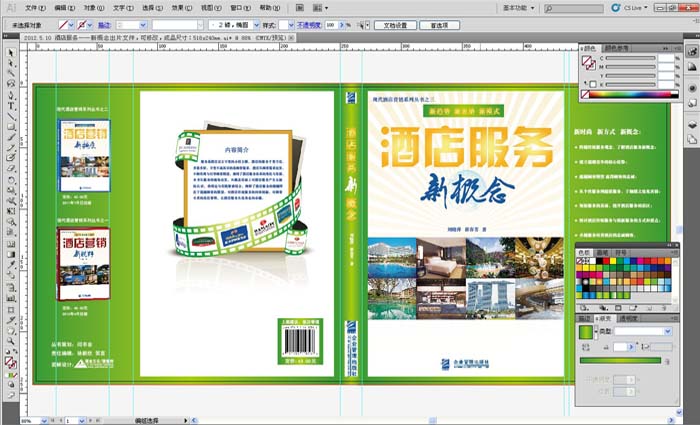Click the 不透明度 opacity link

[309, 25]
